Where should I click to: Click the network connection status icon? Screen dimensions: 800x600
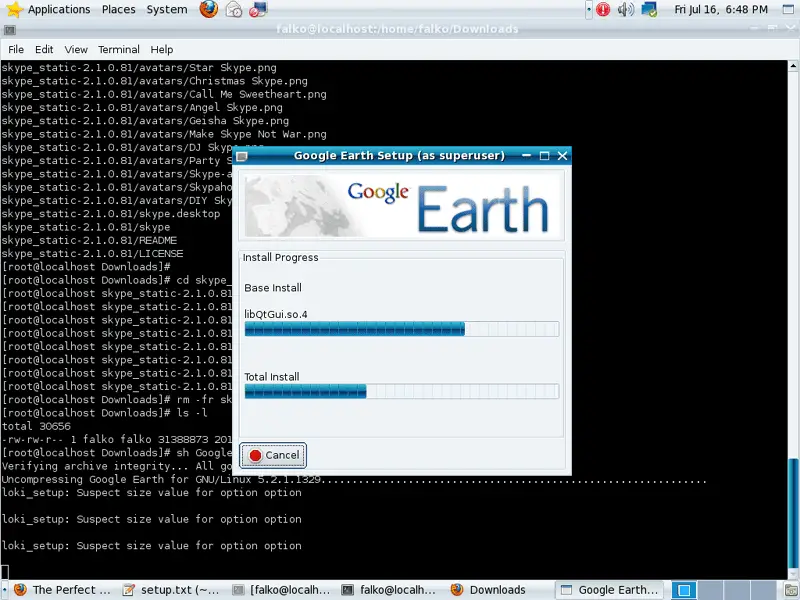pyautogui.click(x=649, y=9)
